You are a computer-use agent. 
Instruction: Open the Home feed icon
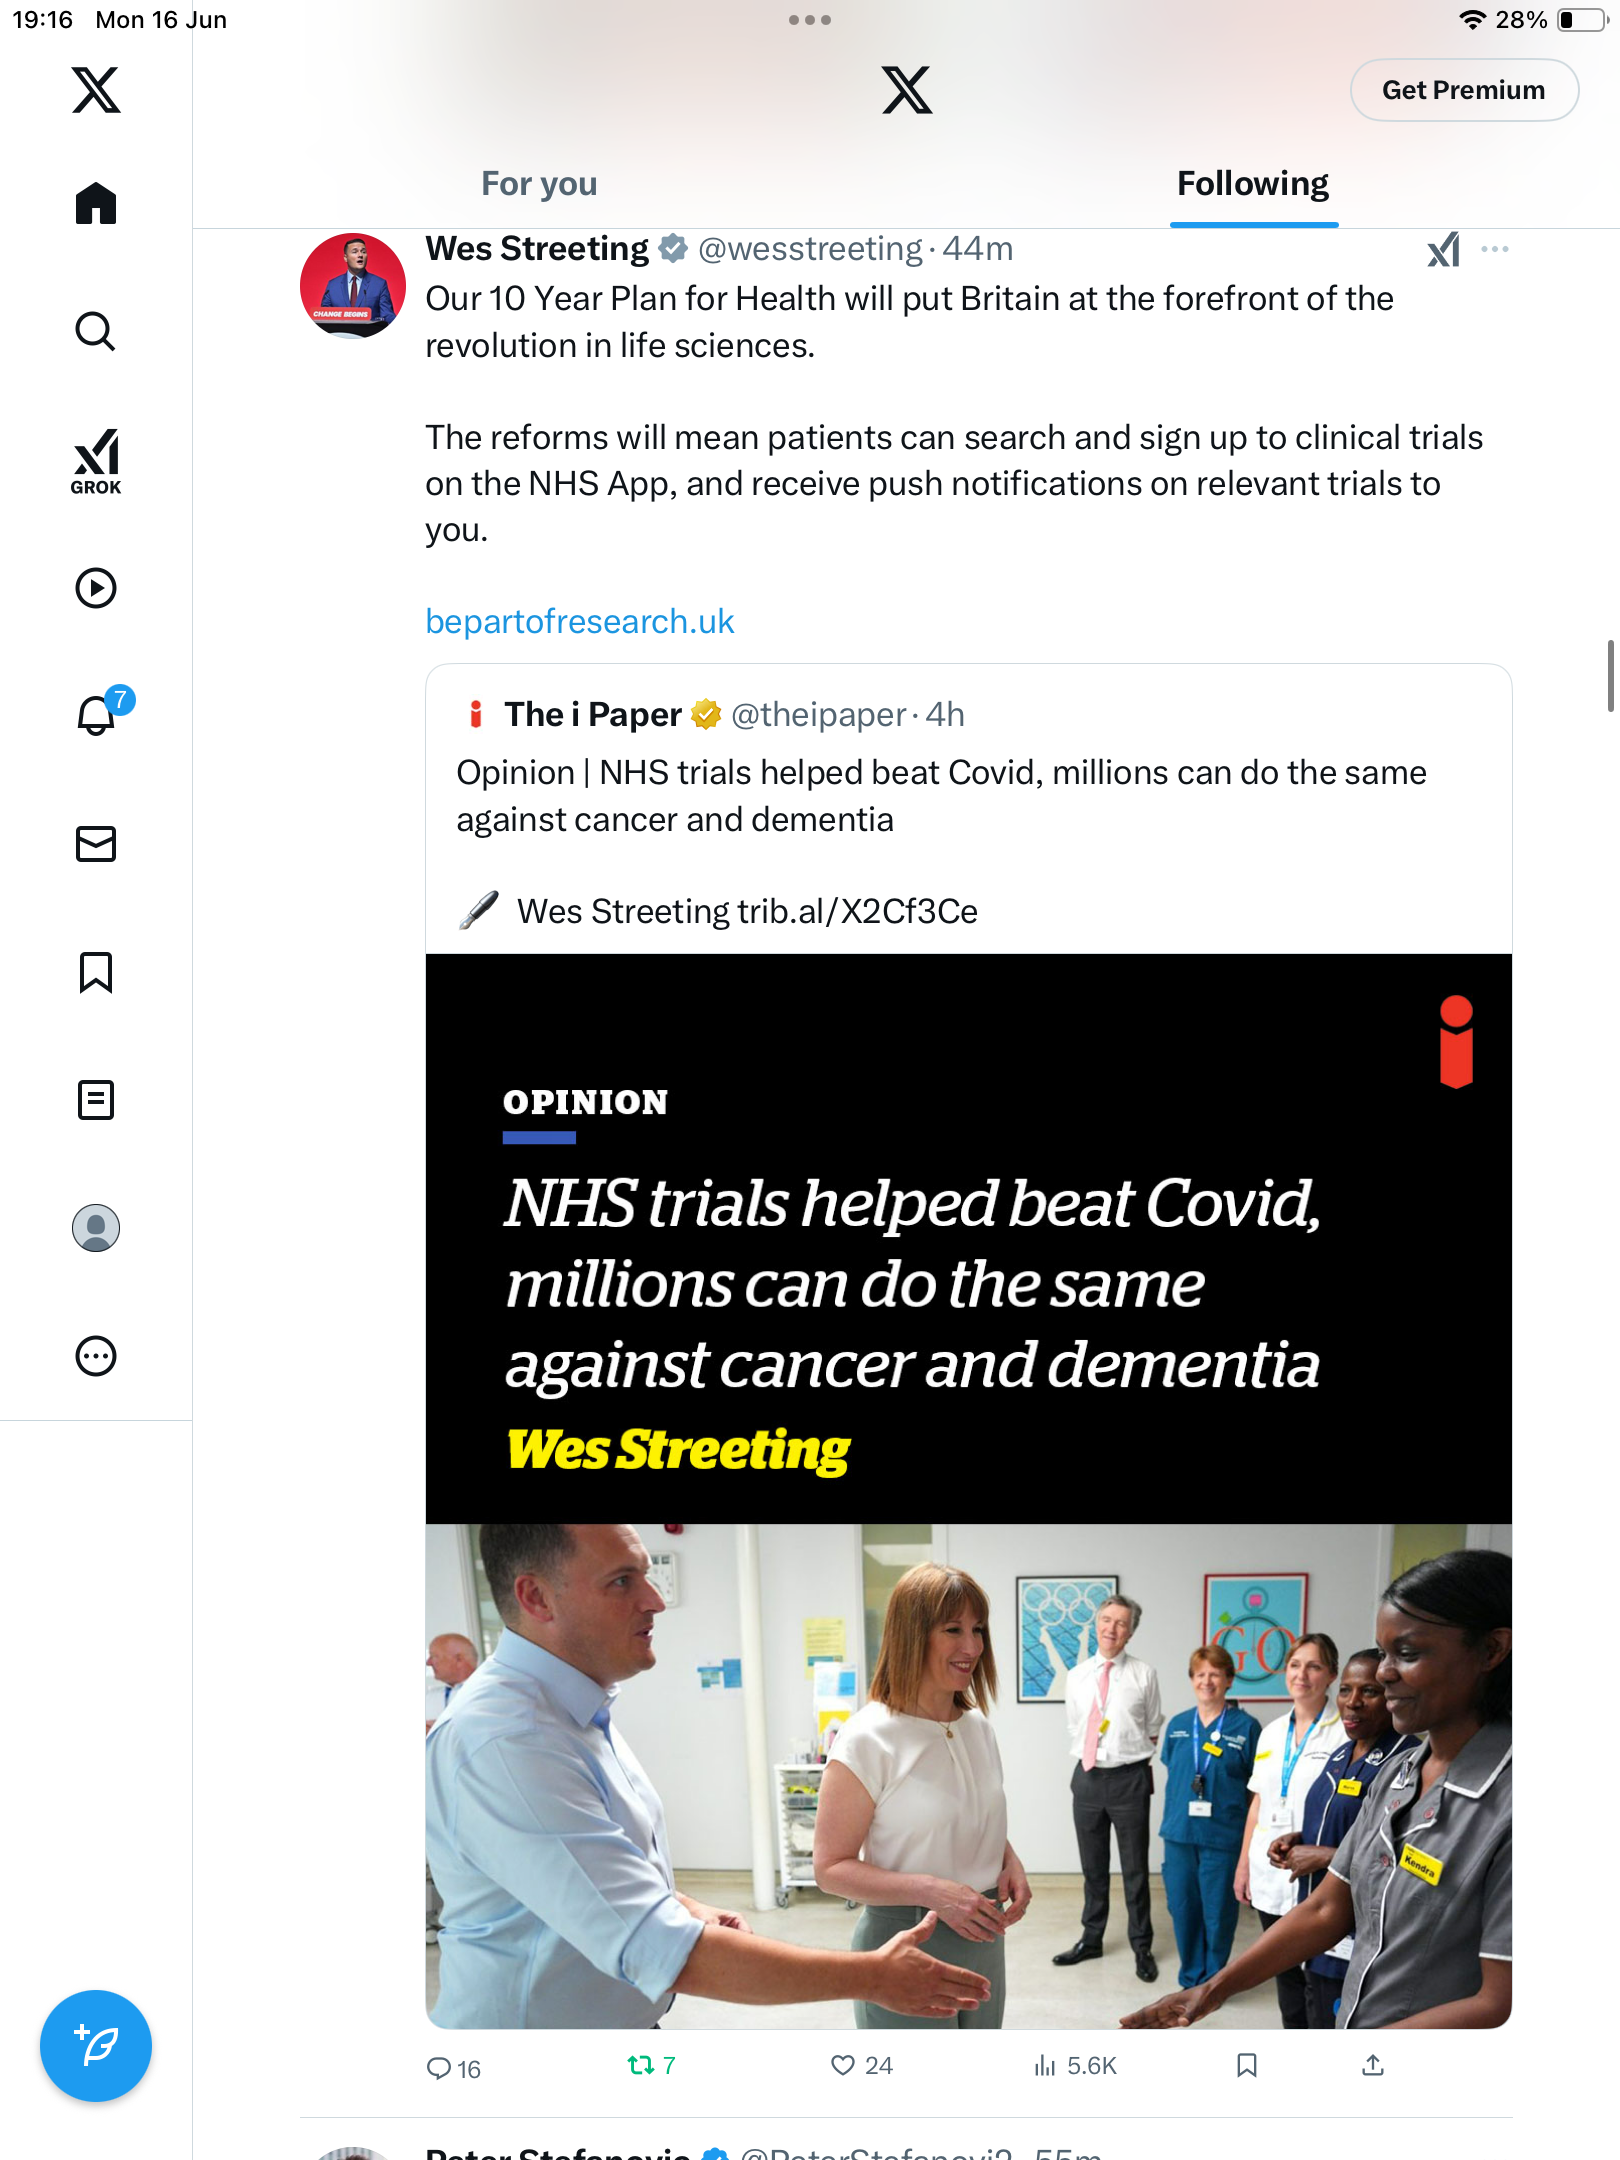click(96, 203)
